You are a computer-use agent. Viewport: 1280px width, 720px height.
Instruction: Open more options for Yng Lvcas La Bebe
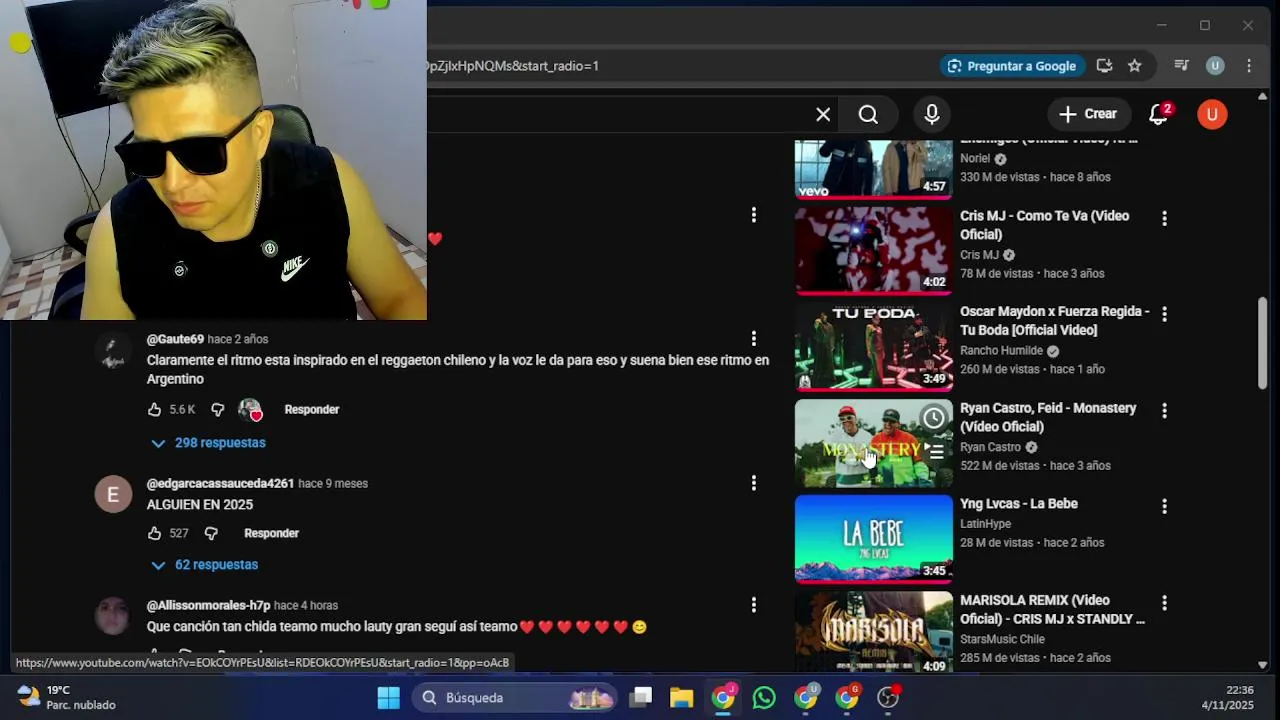pos(1164,507)
